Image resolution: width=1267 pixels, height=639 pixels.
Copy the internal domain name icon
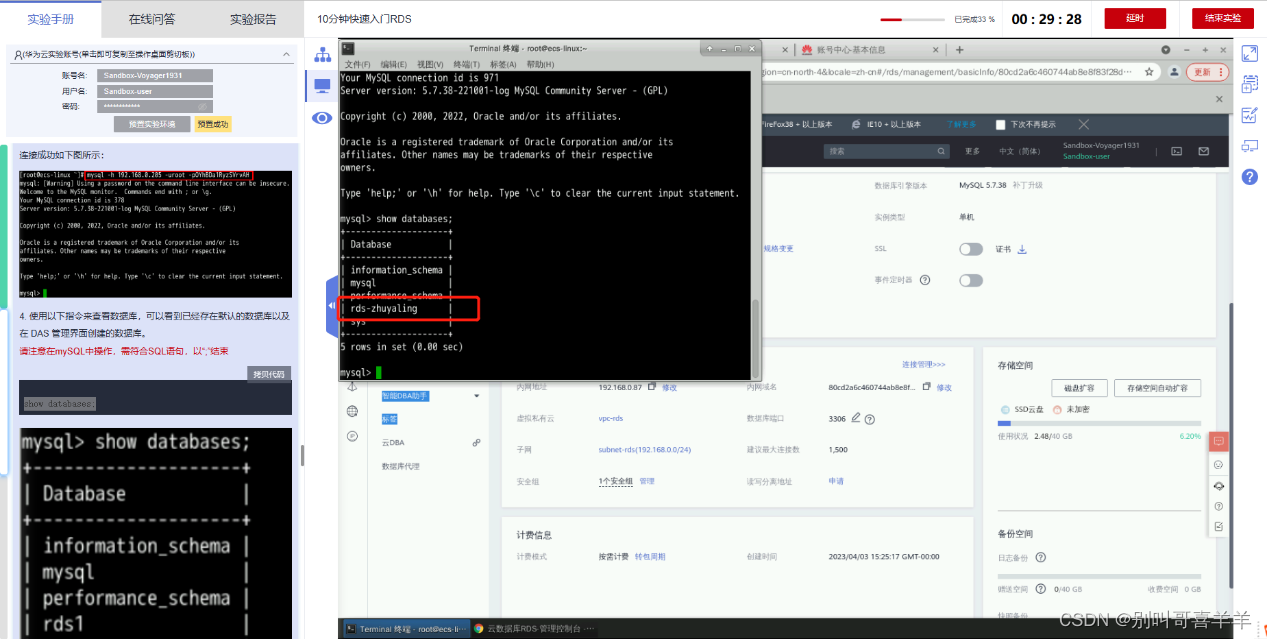click(x=926, y=386)
